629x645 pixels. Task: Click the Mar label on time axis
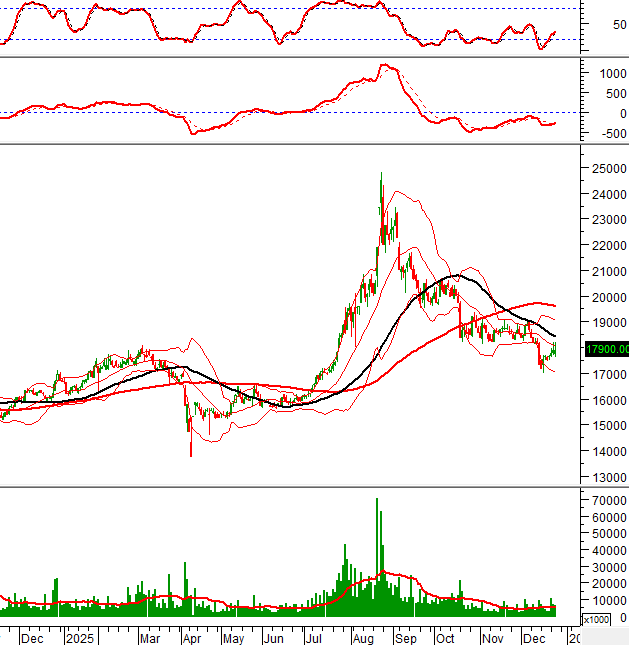[x=151, y=636]
